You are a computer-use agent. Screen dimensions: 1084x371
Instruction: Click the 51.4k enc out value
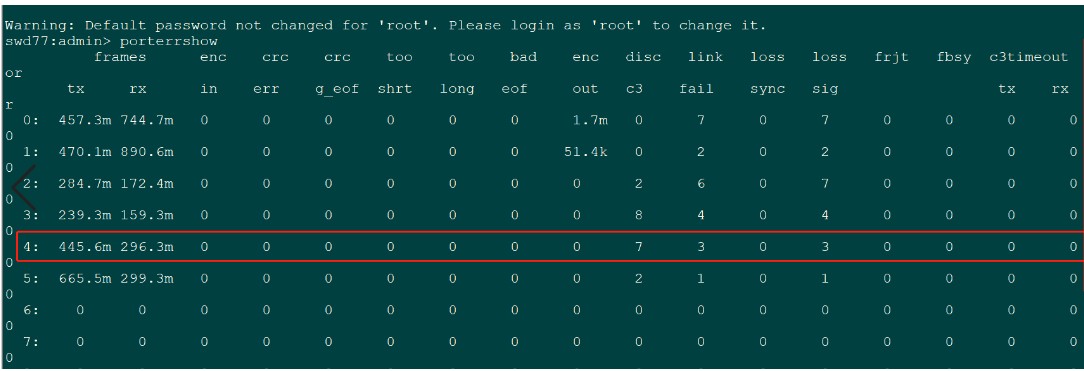[x=586, y=152]
